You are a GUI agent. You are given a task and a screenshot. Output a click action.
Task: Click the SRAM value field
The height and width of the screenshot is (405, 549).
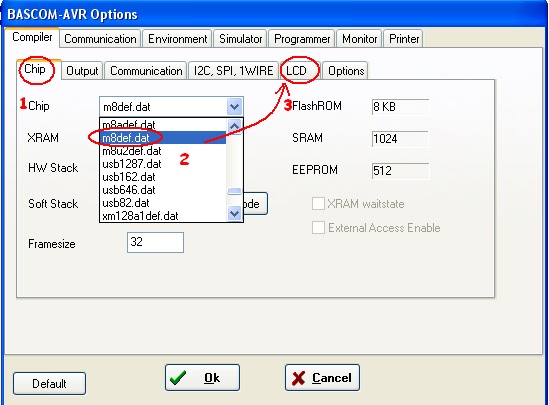pos(400,139)
